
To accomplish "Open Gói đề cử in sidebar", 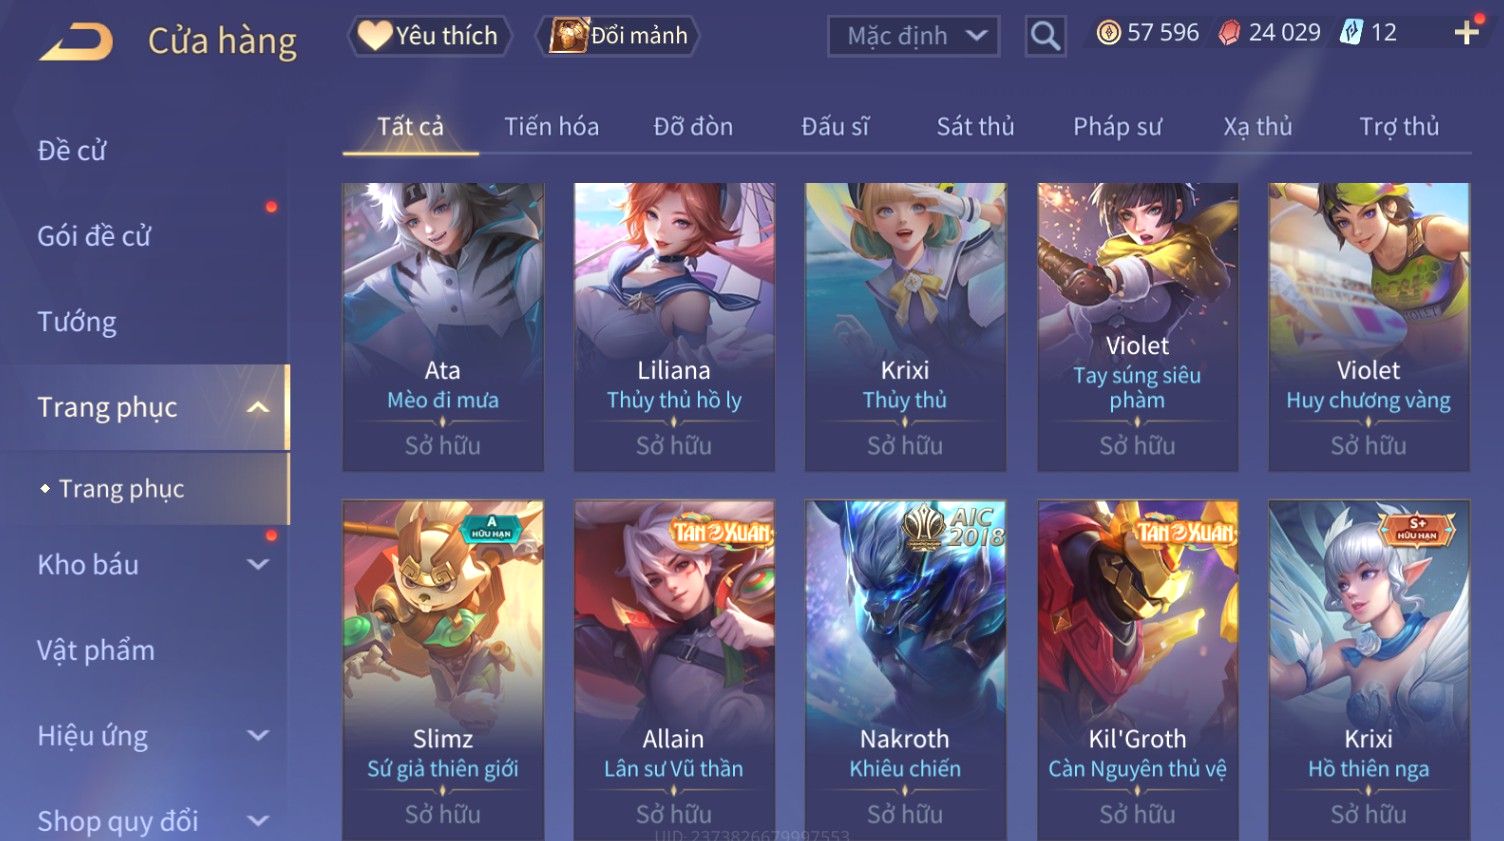I will tap(94, 236).
